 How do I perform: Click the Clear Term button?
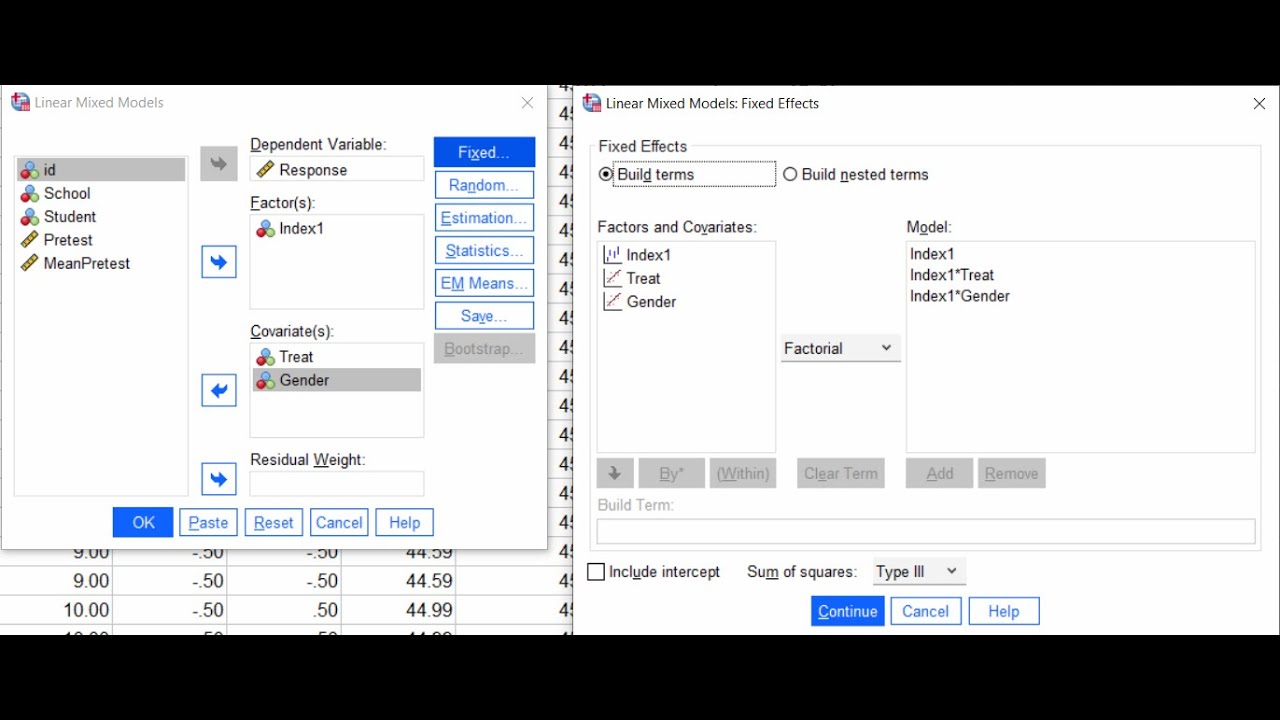840,473
